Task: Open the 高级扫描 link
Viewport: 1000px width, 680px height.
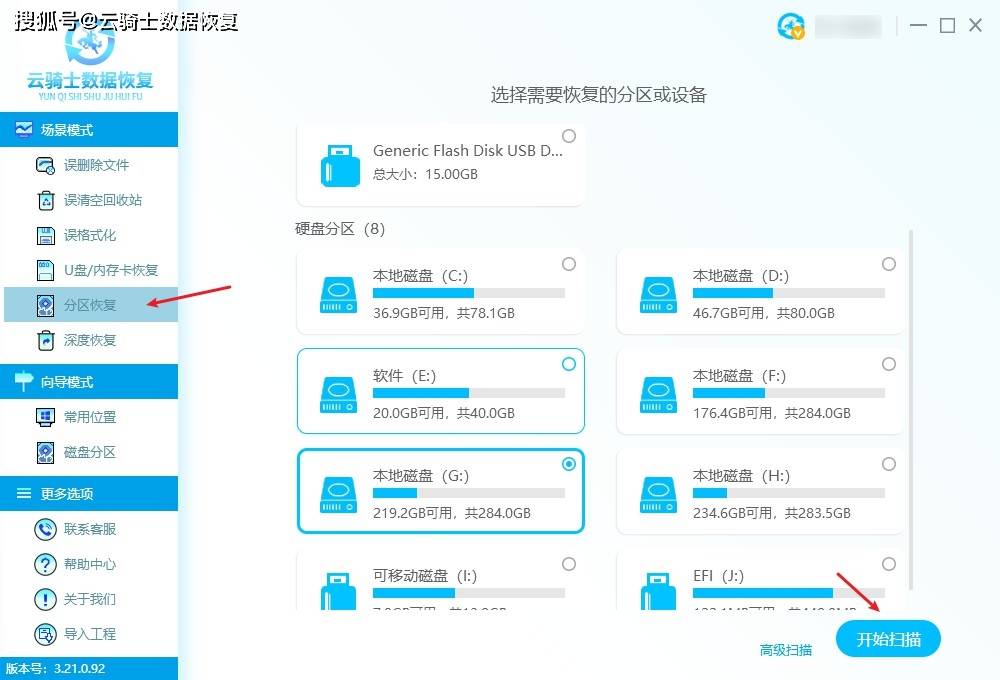Action: coord(786,650)
